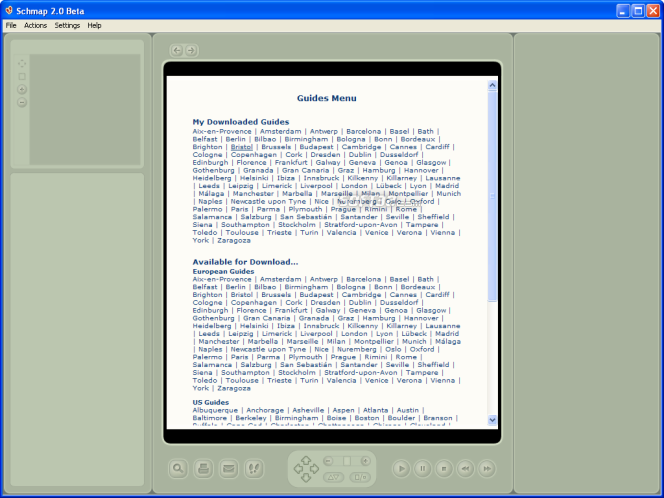Screen dimensions: 664x498
Task: Open Aspen in US Guides
Action: point(343,410)
